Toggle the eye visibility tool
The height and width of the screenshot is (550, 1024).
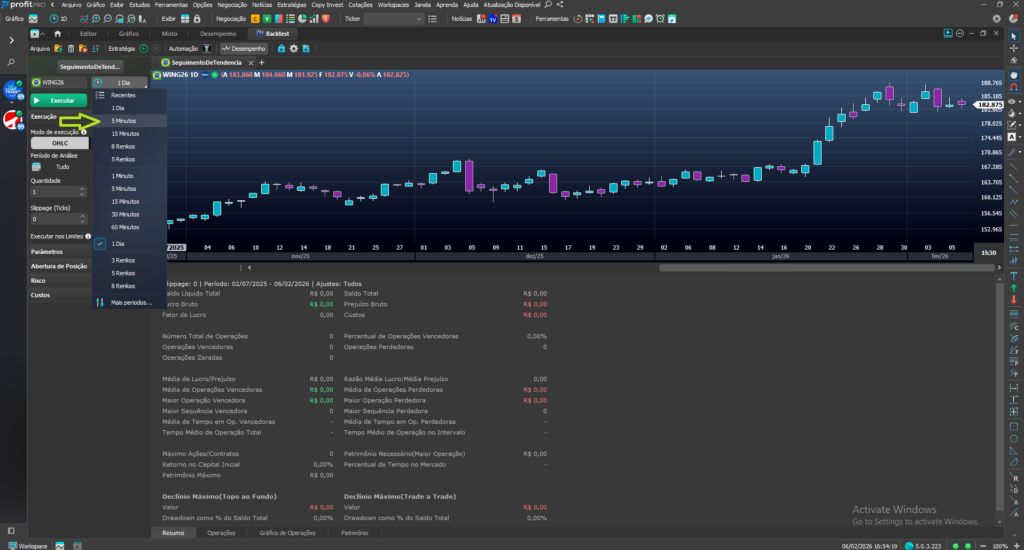[1012, 102]
